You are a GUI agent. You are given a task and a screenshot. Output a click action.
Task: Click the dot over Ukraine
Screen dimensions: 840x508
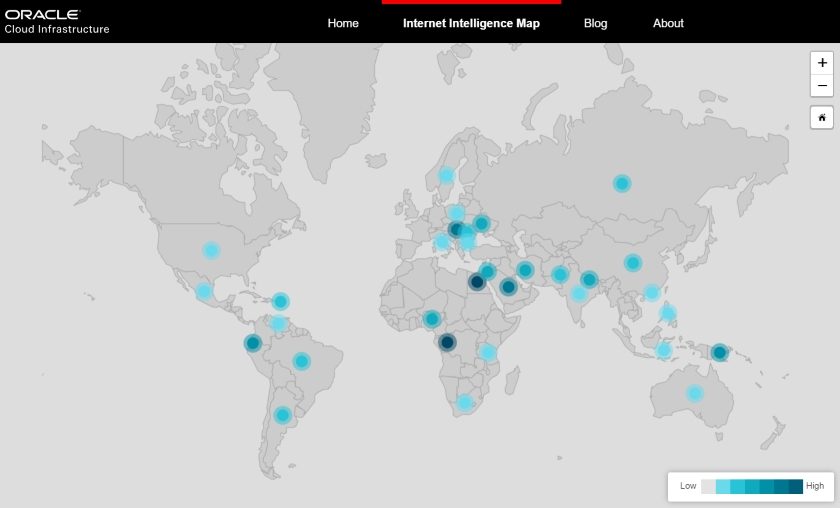coord(481,223)
